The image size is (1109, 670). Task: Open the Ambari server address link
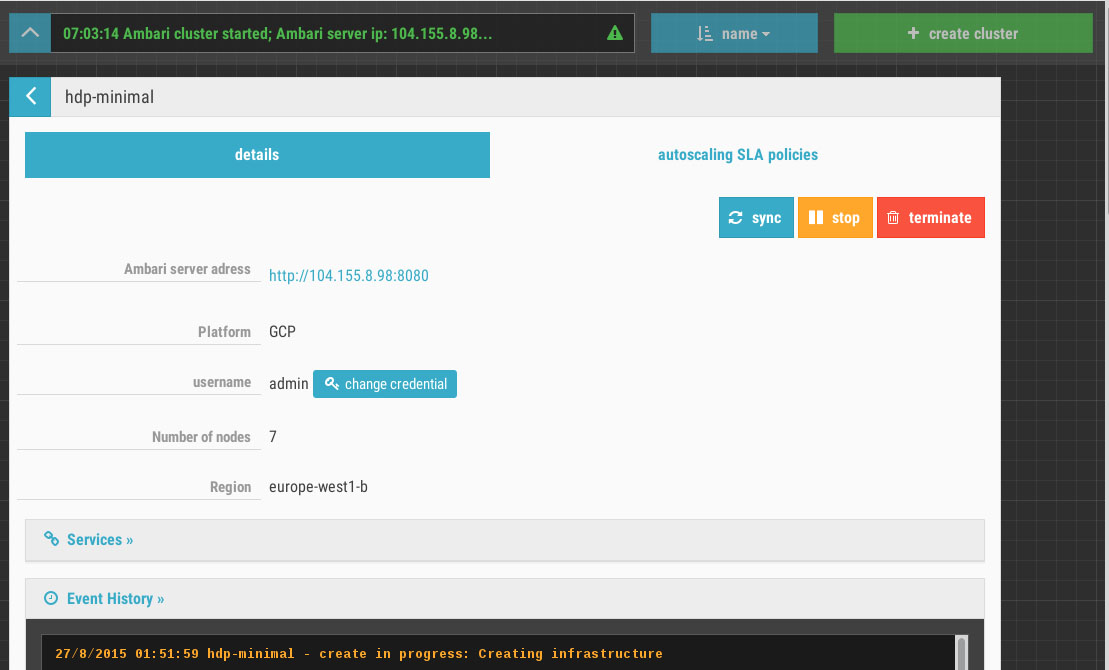tap(348, 276)
